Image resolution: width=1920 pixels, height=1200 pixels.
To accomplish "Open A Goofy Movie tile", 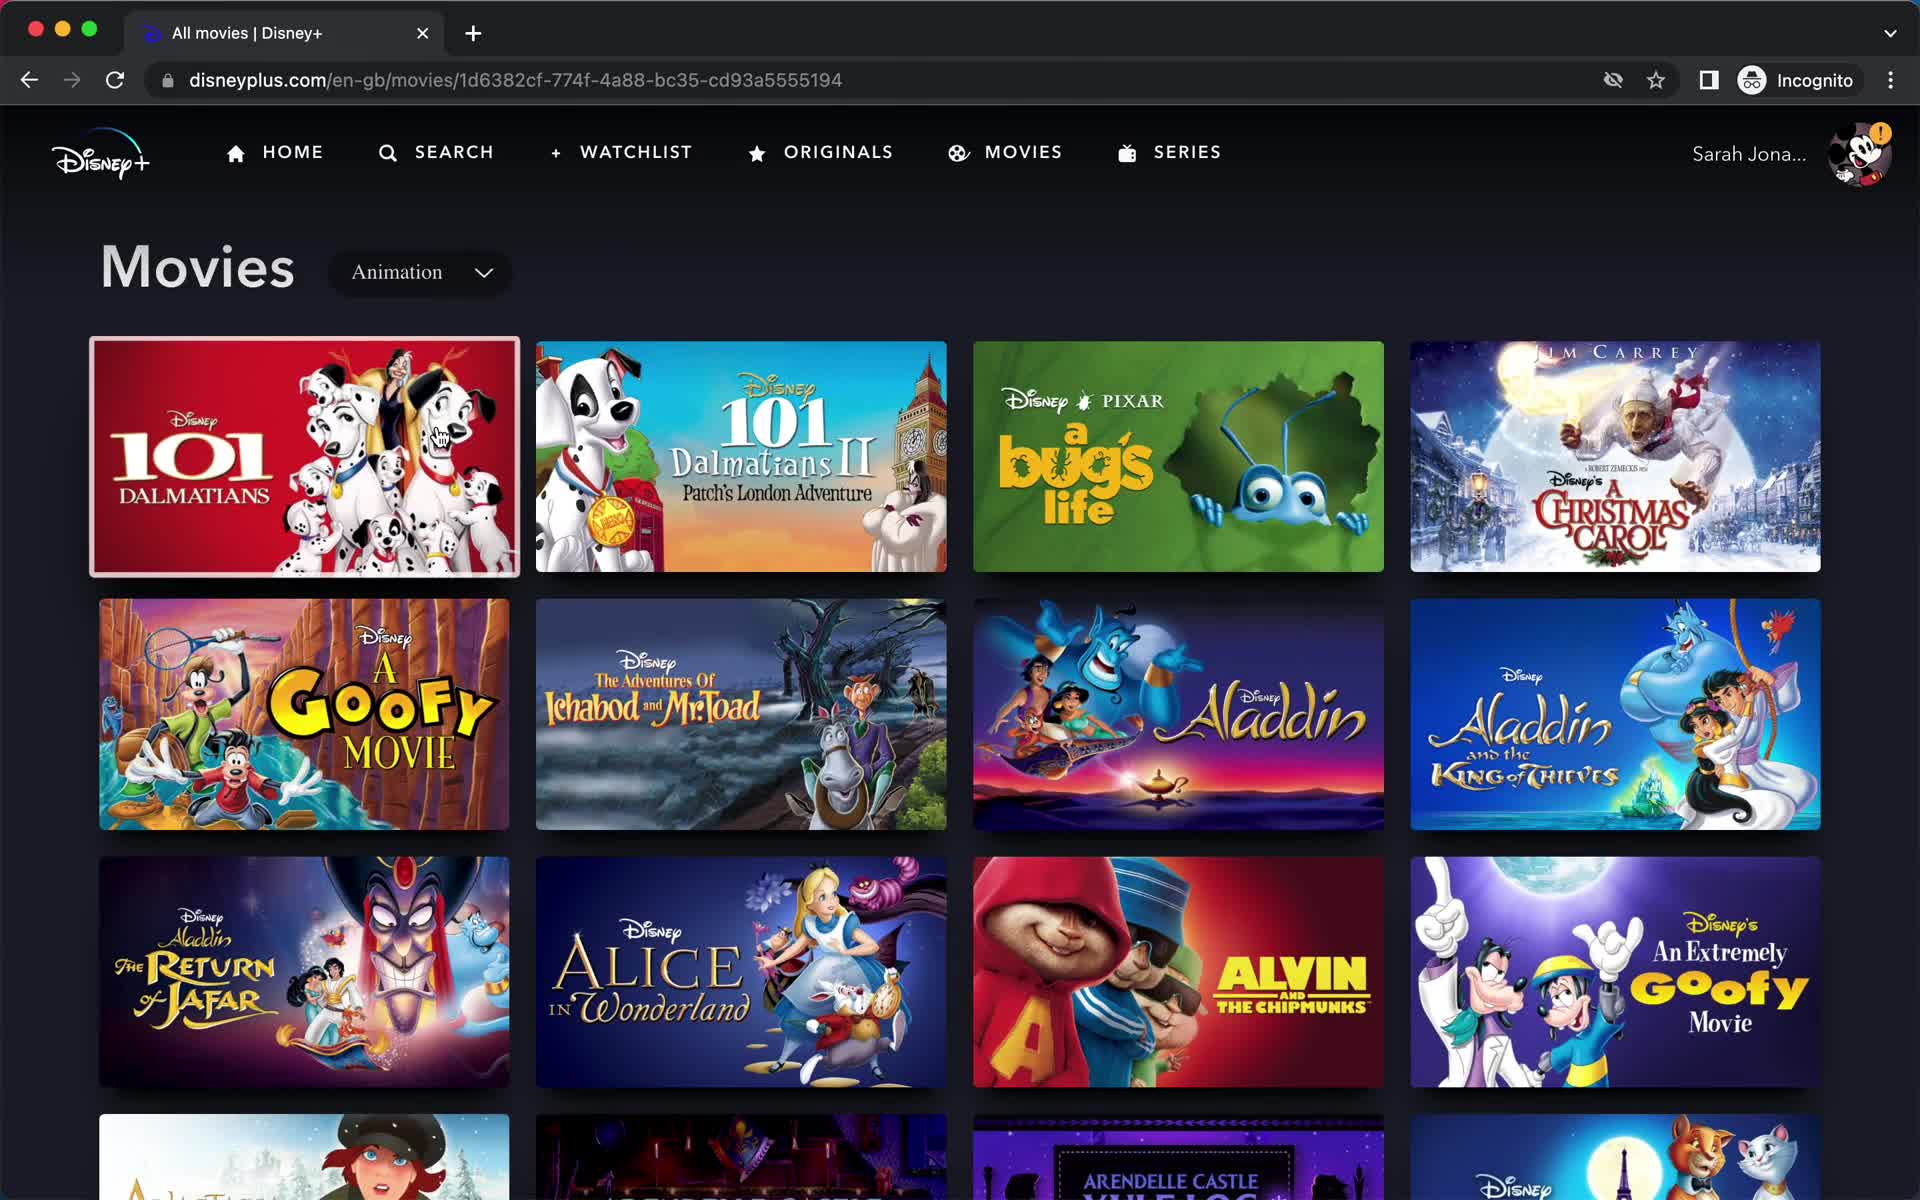I will click(304, 714).
